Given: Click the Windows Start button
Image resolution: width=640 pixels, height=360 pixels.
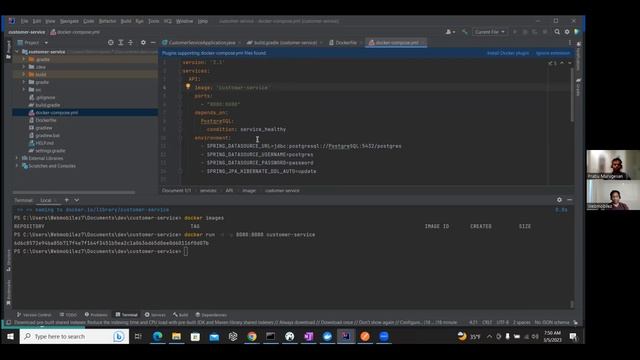Looking at the screenshot, I should (10, 336).
